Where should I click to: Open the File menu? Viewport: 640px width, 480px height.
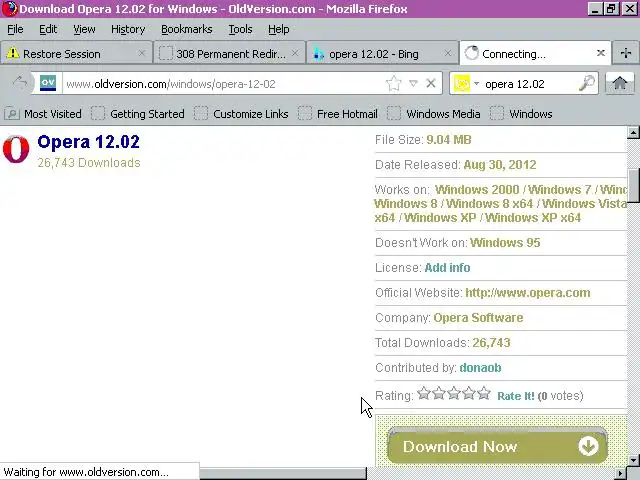click(15, 29)
